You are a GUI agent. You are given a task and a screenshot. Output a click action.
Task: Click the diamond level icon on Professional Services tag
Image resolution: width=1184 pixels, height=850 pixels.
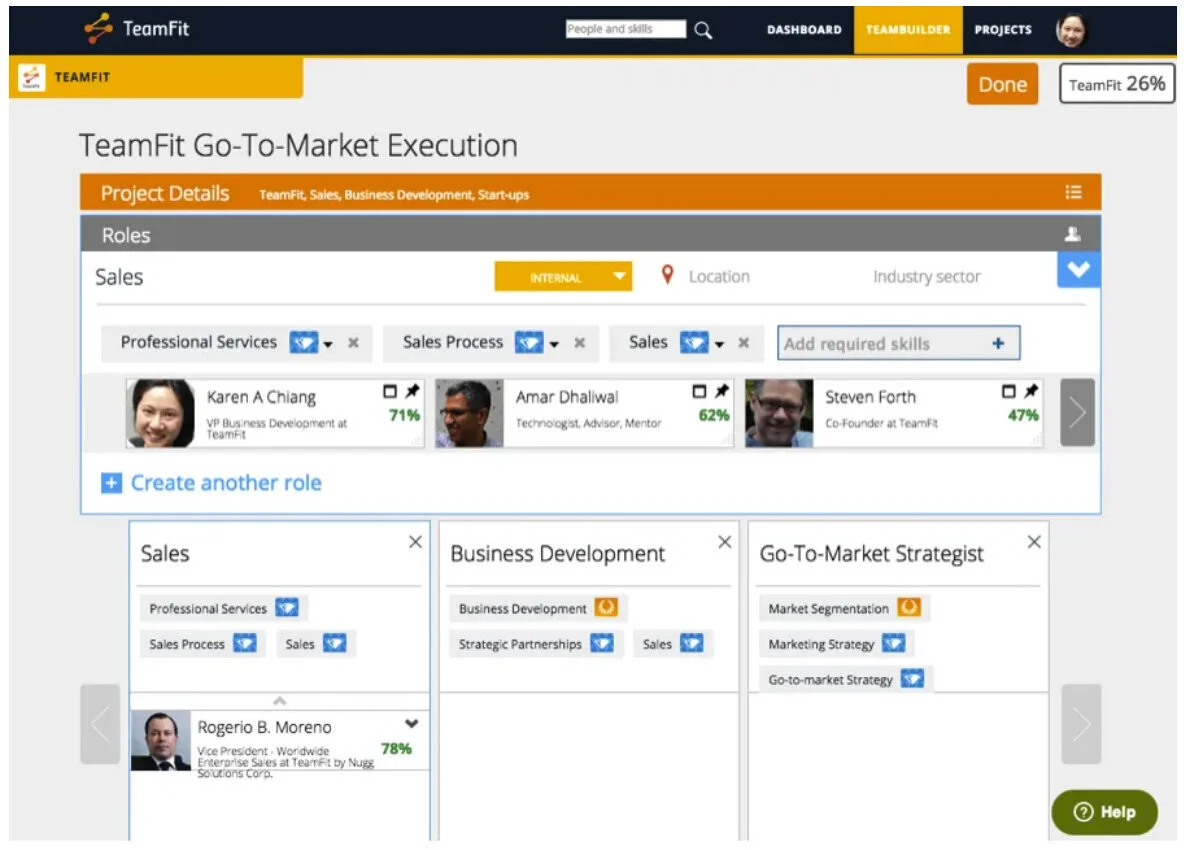click(x=304, y=343)
